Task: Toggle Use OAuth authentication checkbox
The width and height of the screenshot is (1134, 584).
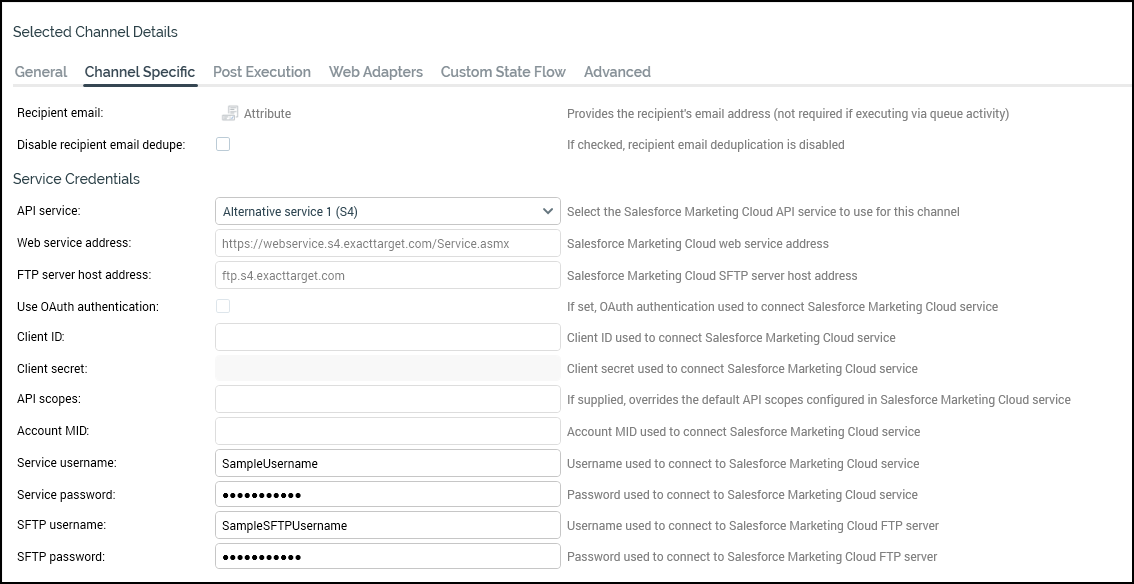Action: pos(223,306)
